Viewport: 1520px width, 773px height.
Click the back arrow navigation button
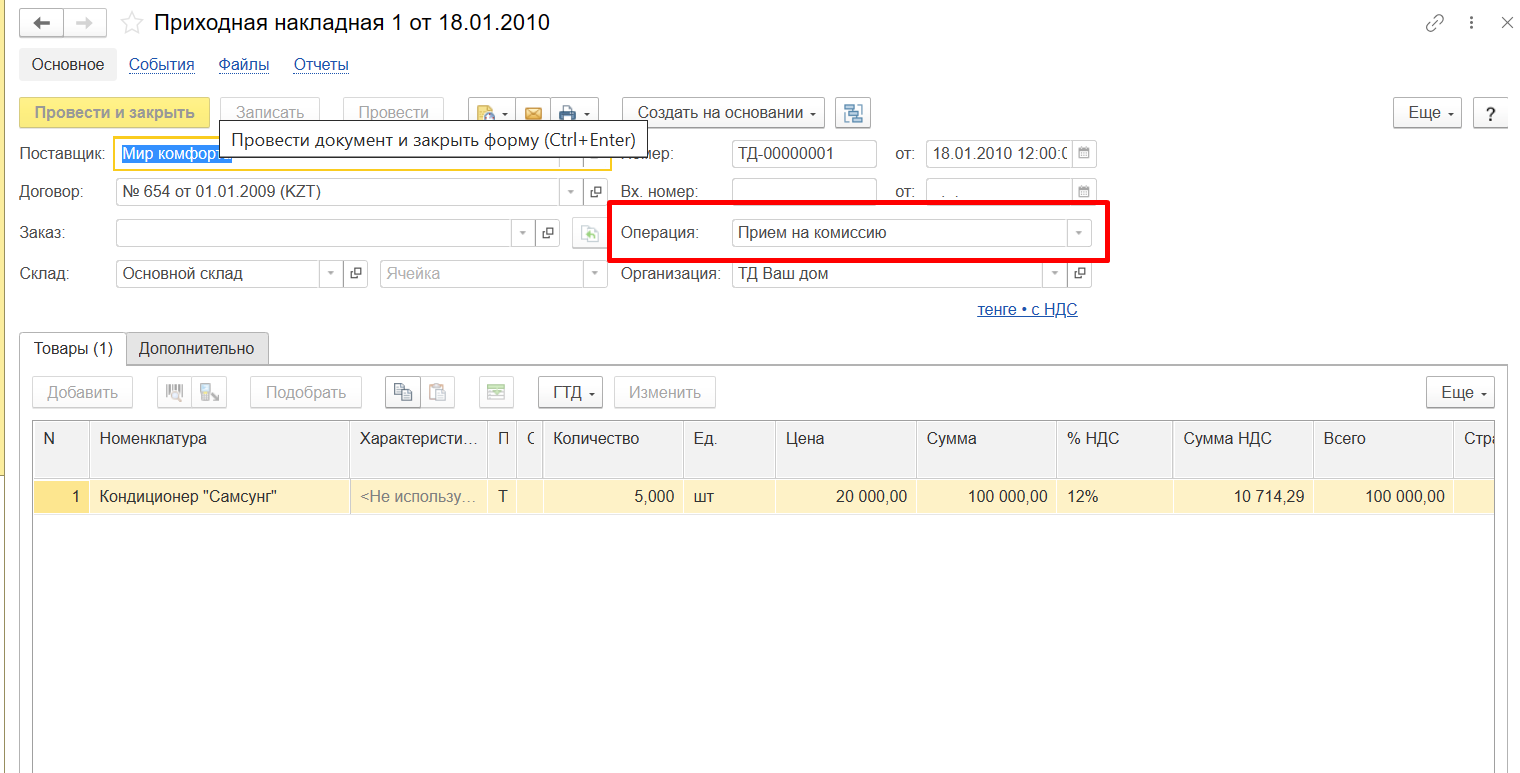42,22
